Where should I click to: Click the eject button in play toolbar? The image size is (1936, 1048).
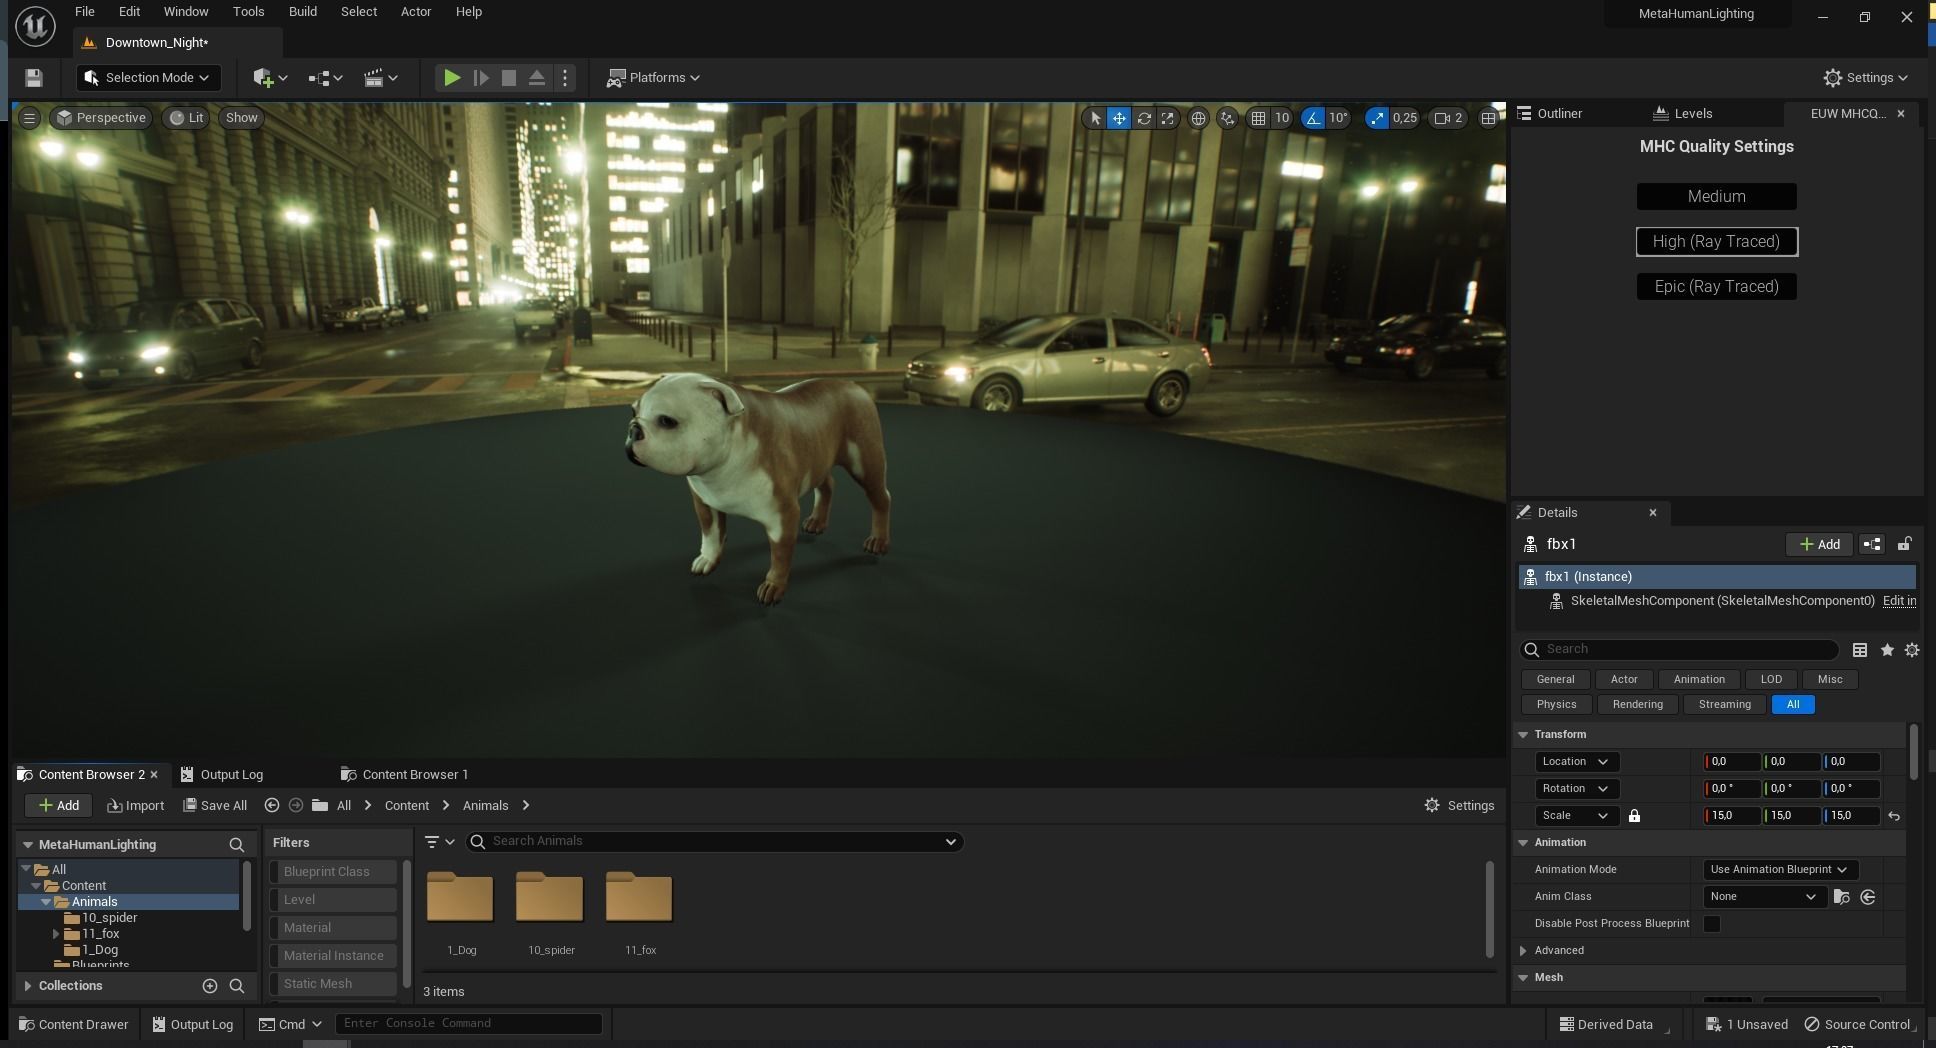(x=536, y=78)
